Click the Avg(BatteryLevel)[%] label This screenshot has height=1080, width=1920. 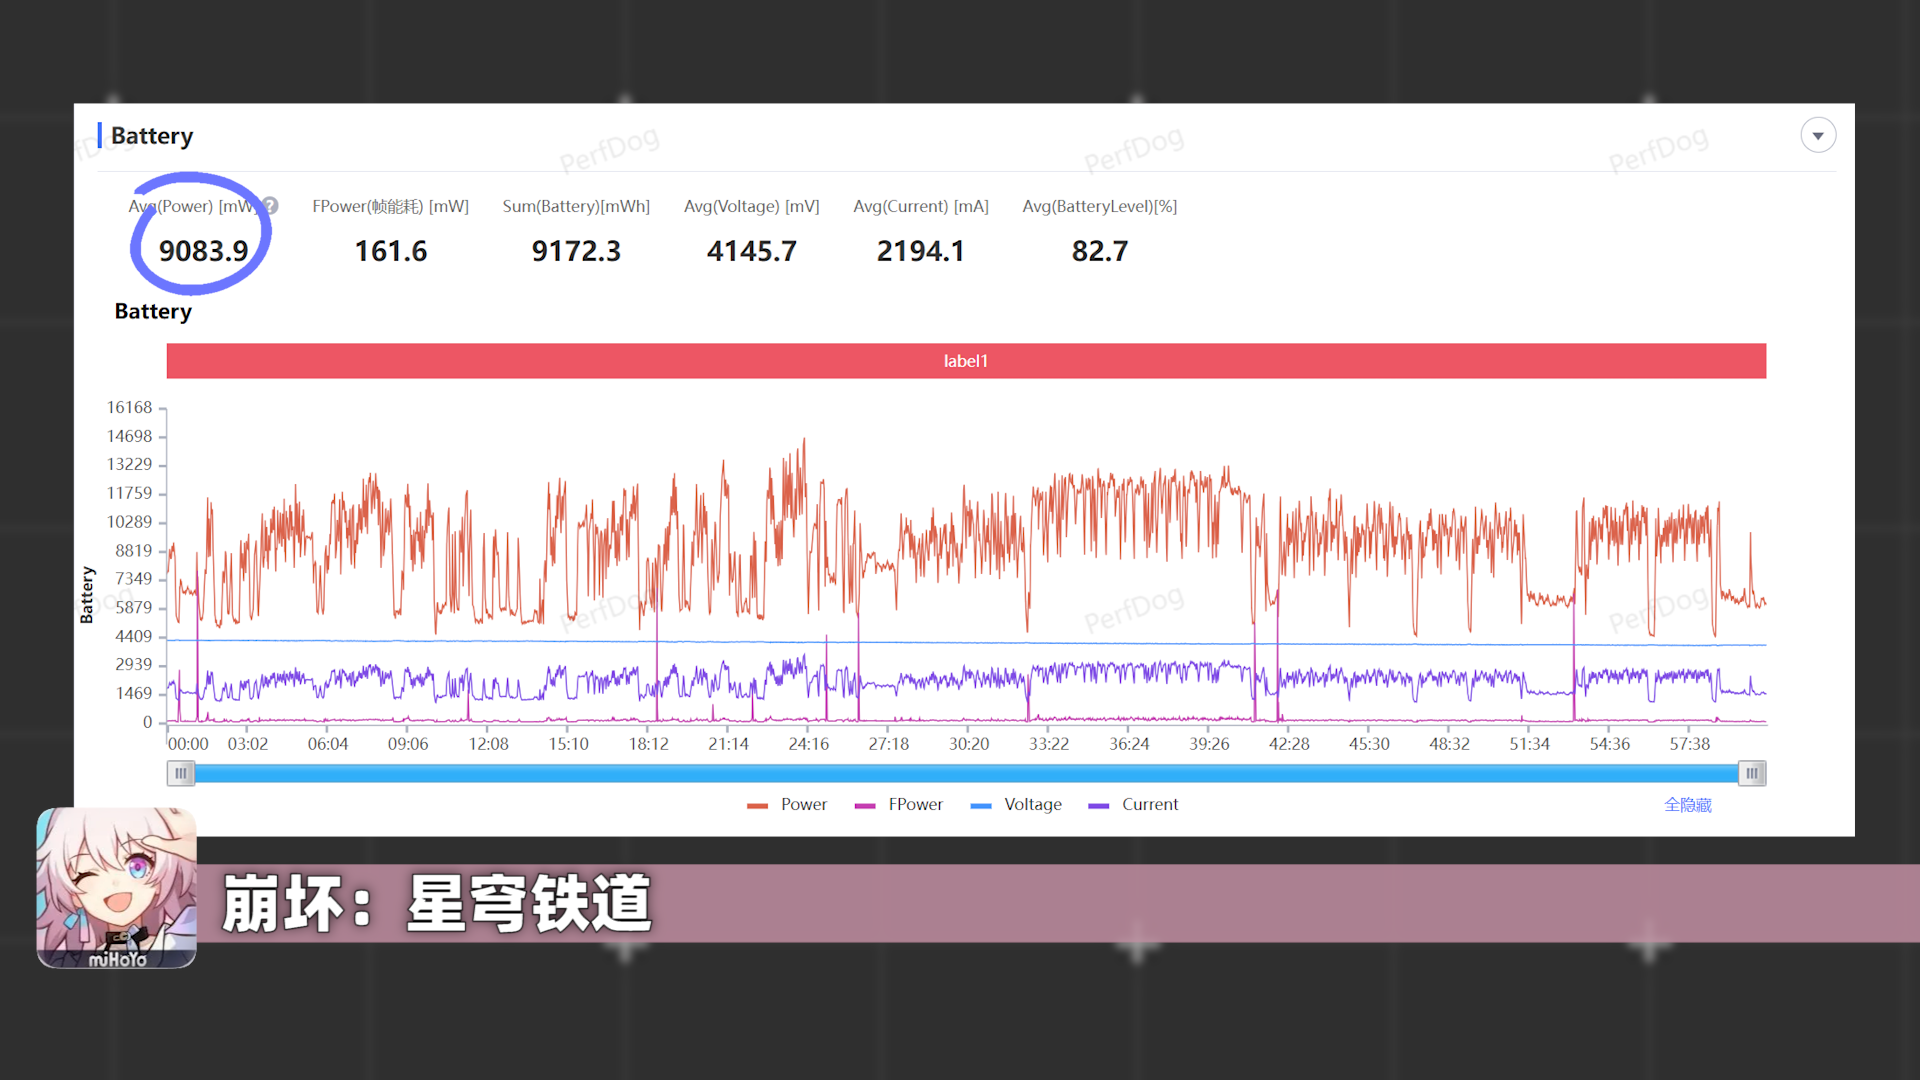(x=1100, y=206)
